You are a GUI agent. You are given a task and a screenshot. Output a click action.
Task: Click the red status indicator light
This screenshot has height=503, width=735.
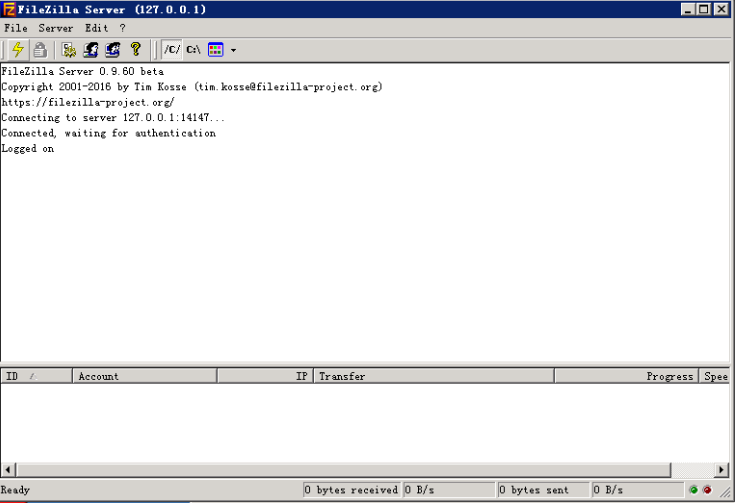(707, 490)
